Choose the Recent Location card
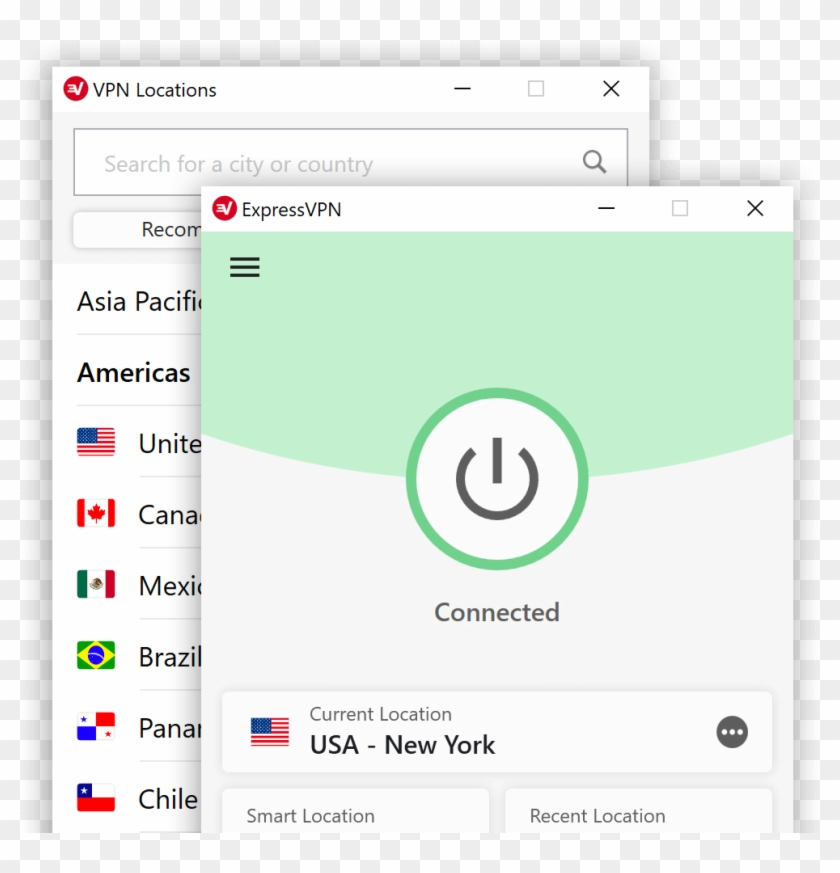 pos(638,811)
